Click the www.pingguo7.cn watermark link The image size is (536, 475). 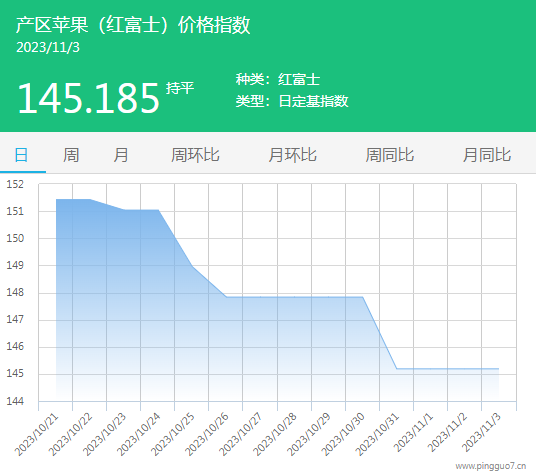(x=491, y=466)
